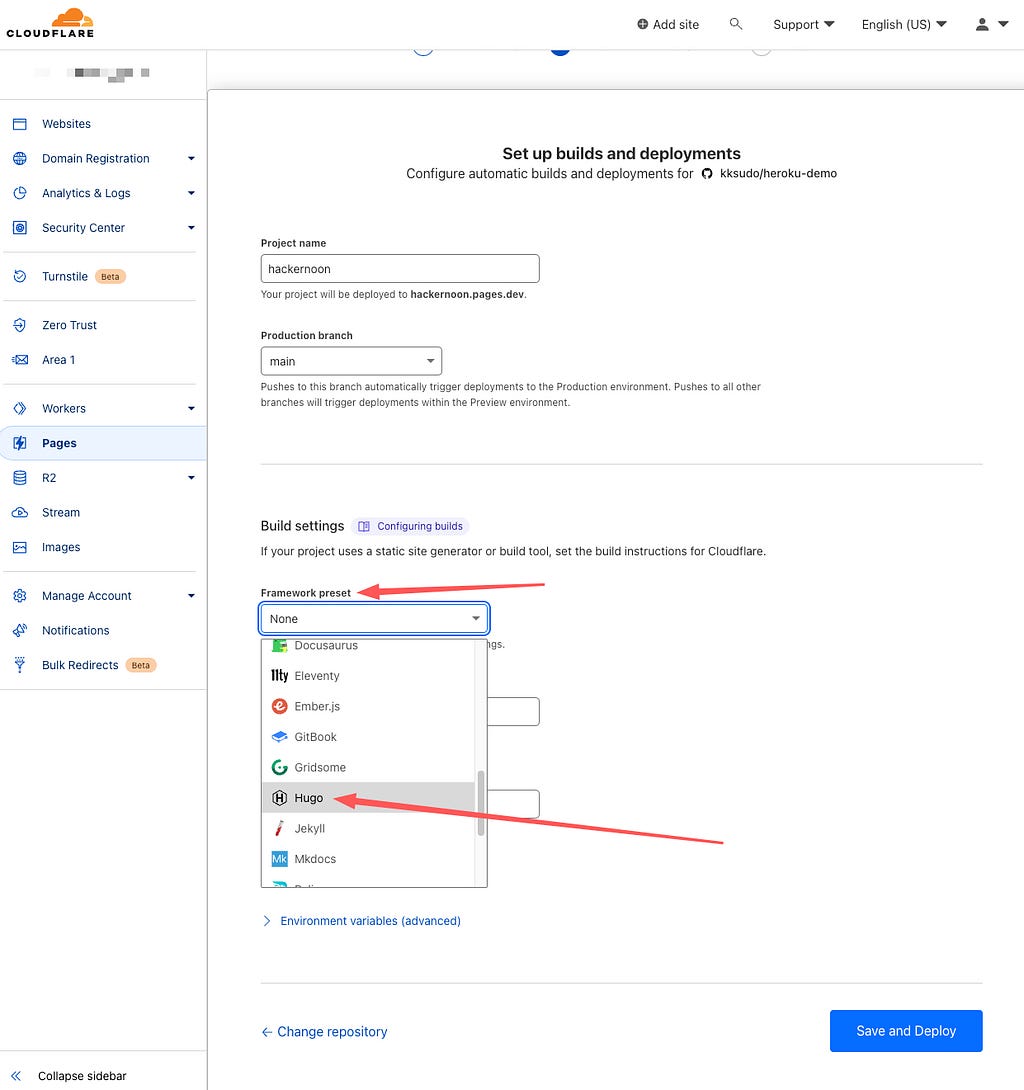This screenshot has width=1024, height=1090.
Task: Click the Change repository link
Action: 325,1032
